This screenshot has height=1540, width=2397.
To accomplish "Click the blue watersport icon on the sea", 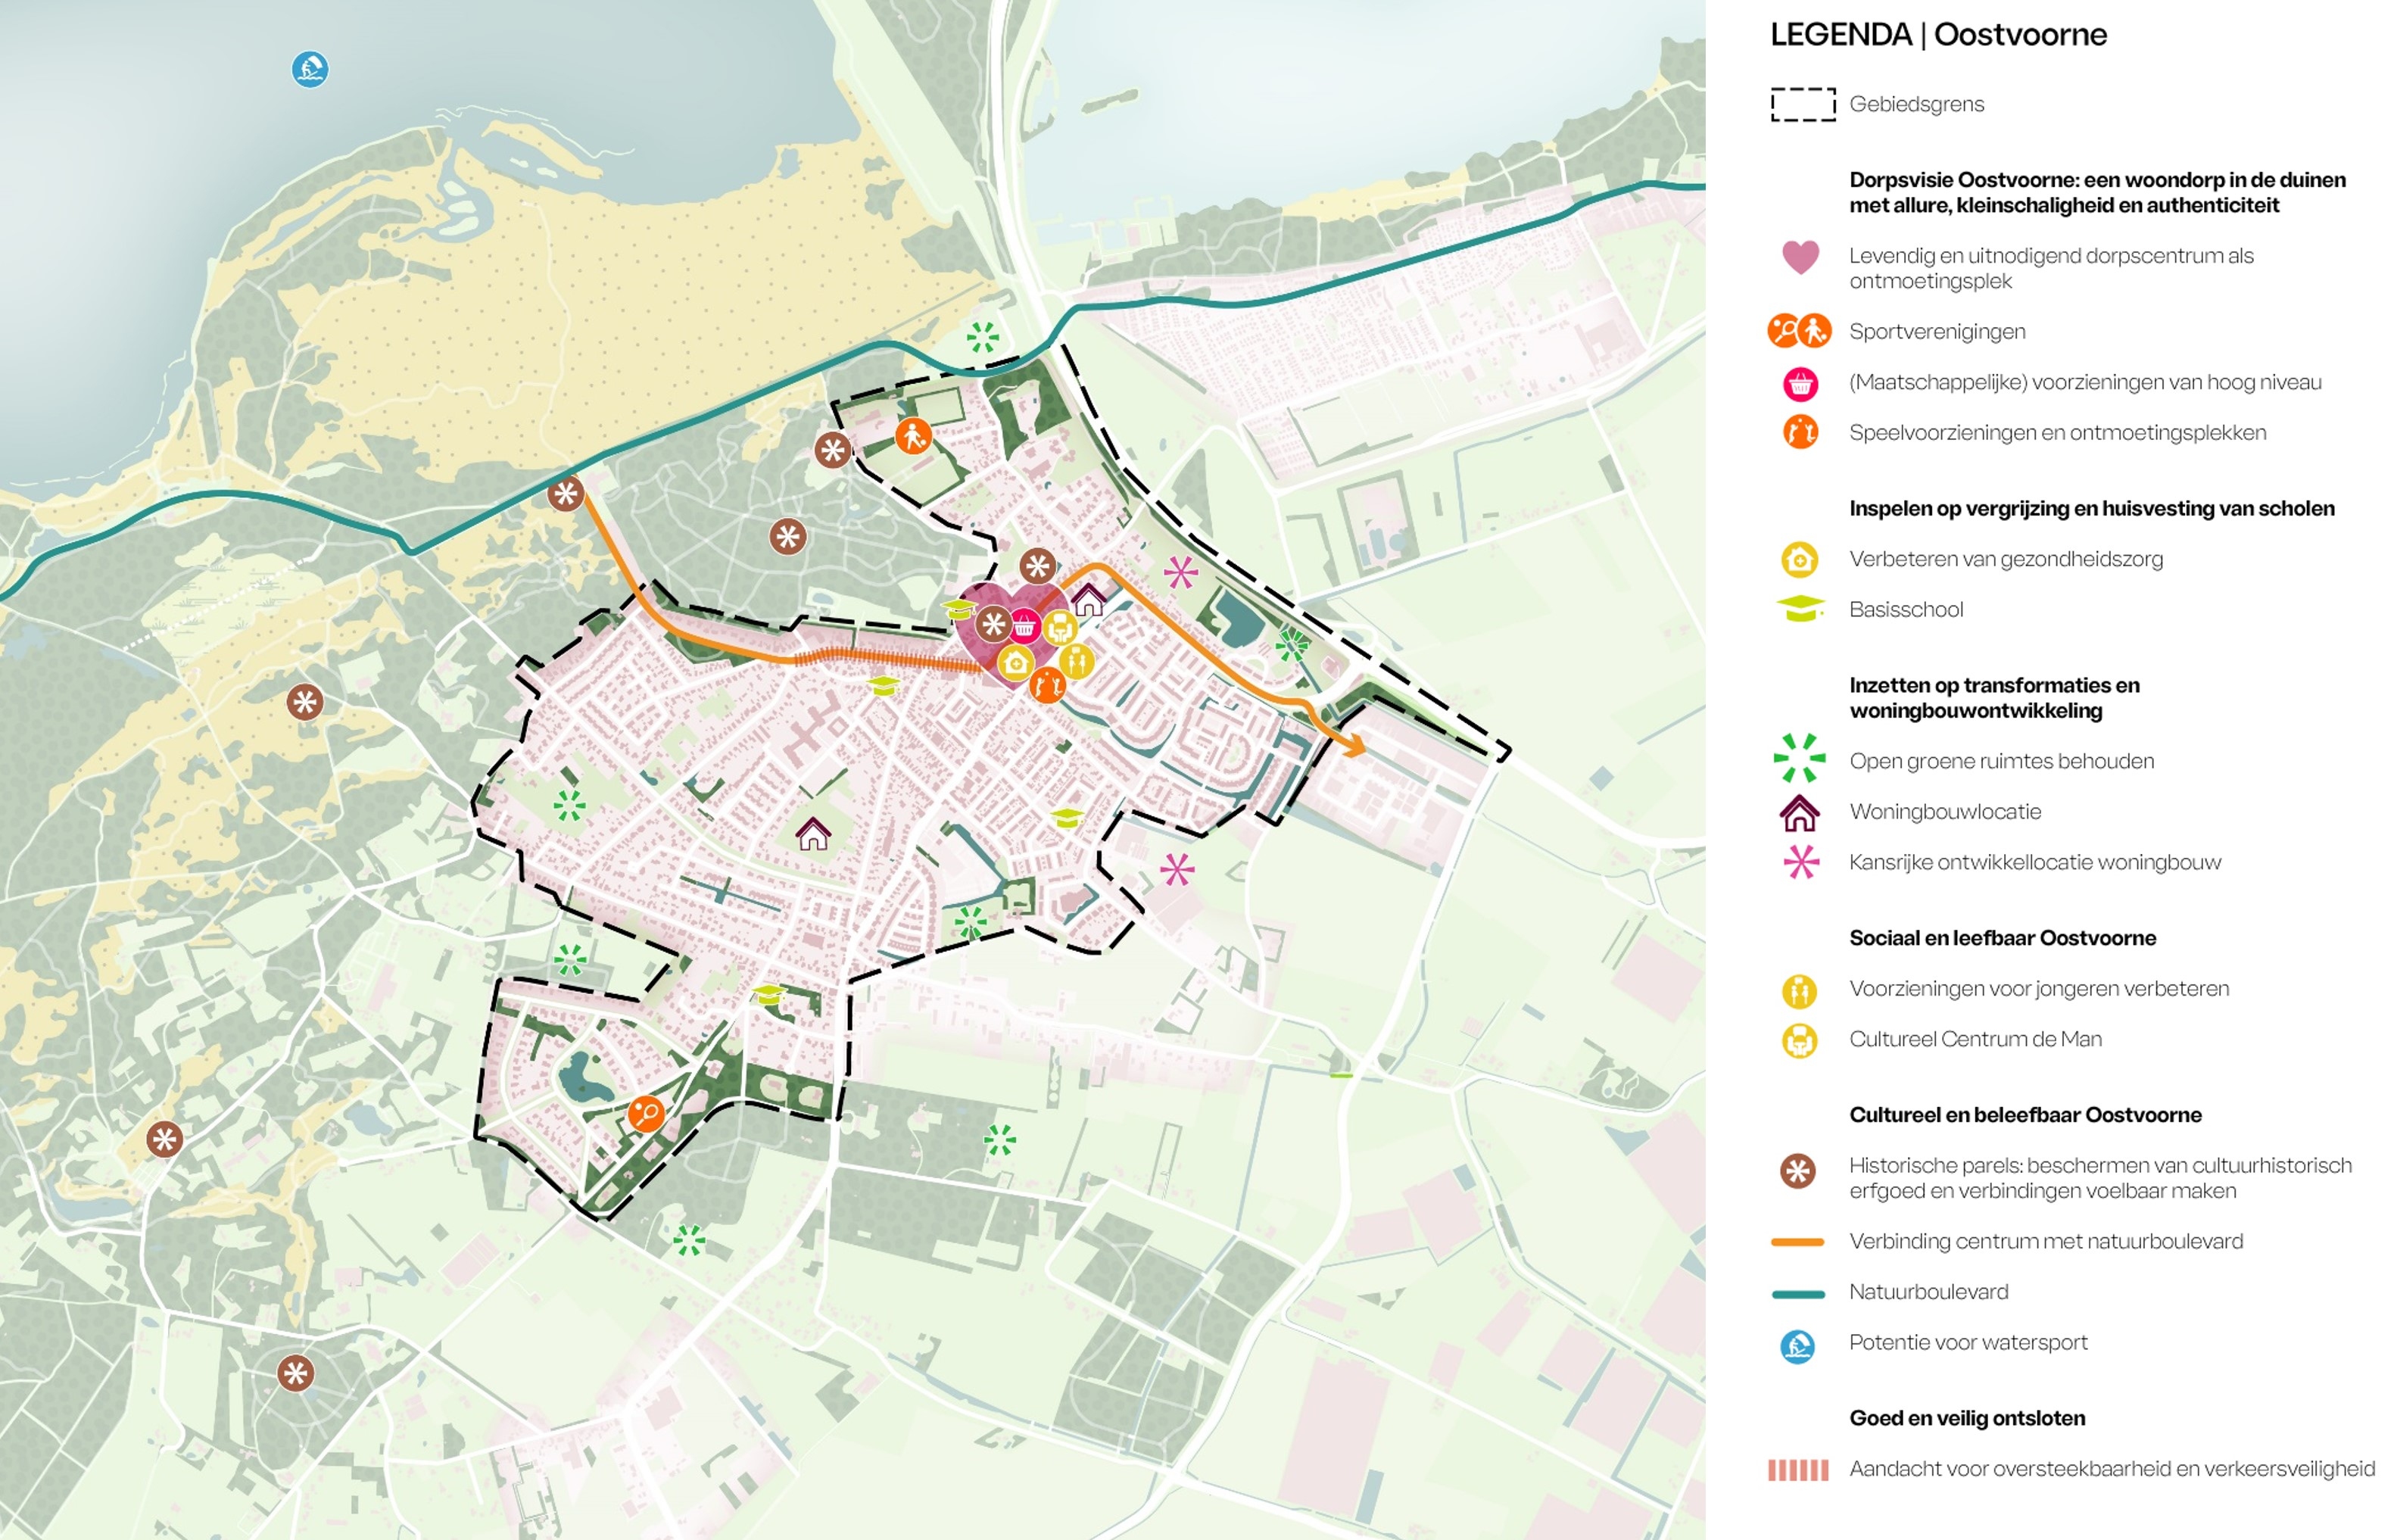I will click(310, 69).
